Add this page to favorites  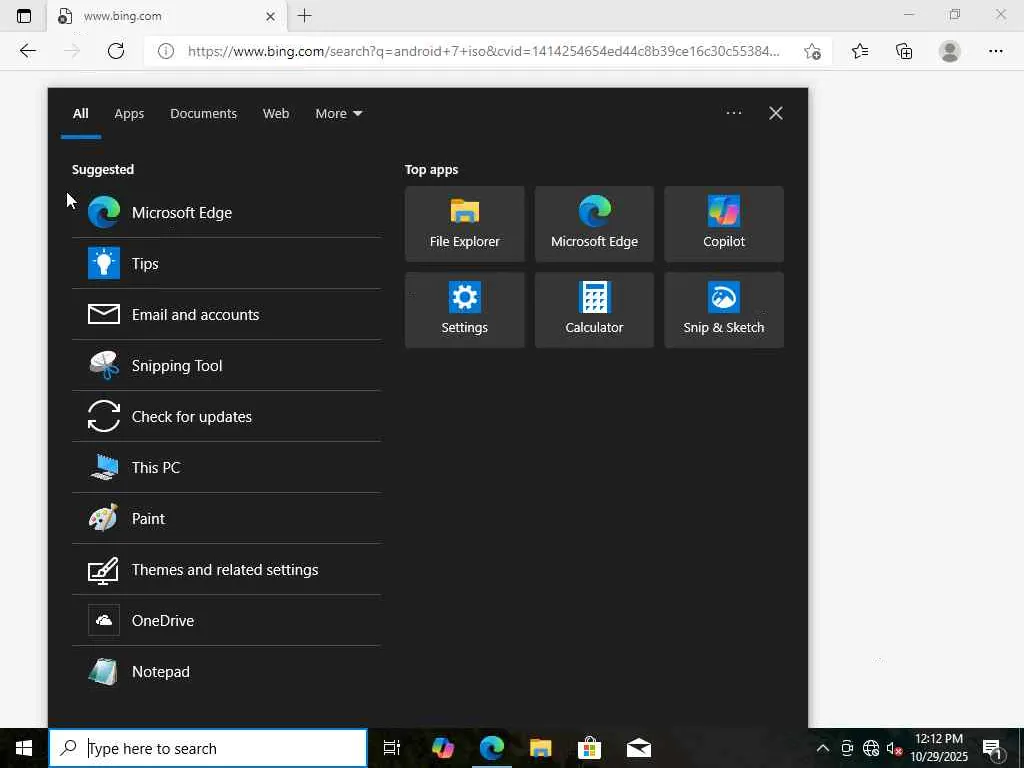pyautogui.click(x=812, y=51)
